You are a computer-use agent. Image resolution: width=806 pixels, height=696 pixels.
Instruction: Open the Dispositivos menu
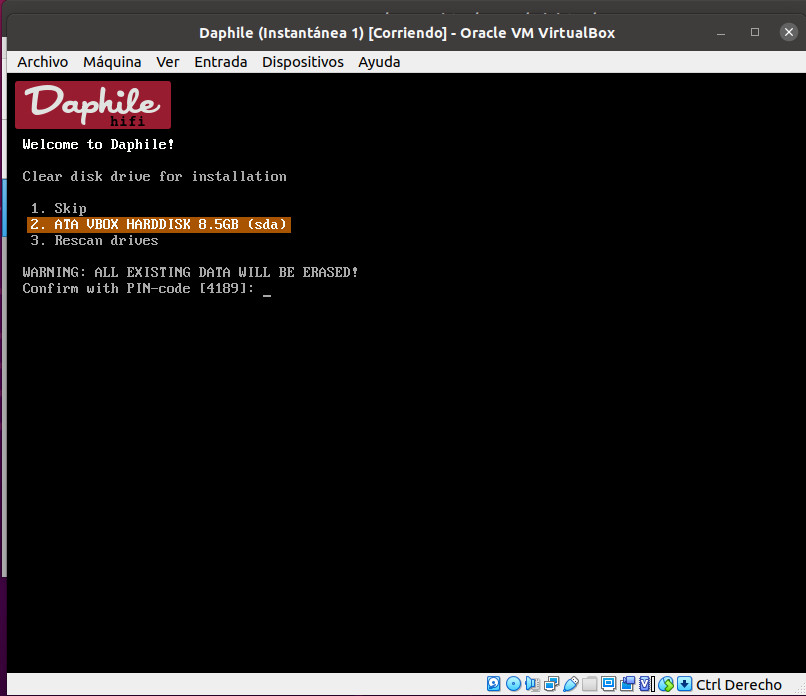coord(303,62)
